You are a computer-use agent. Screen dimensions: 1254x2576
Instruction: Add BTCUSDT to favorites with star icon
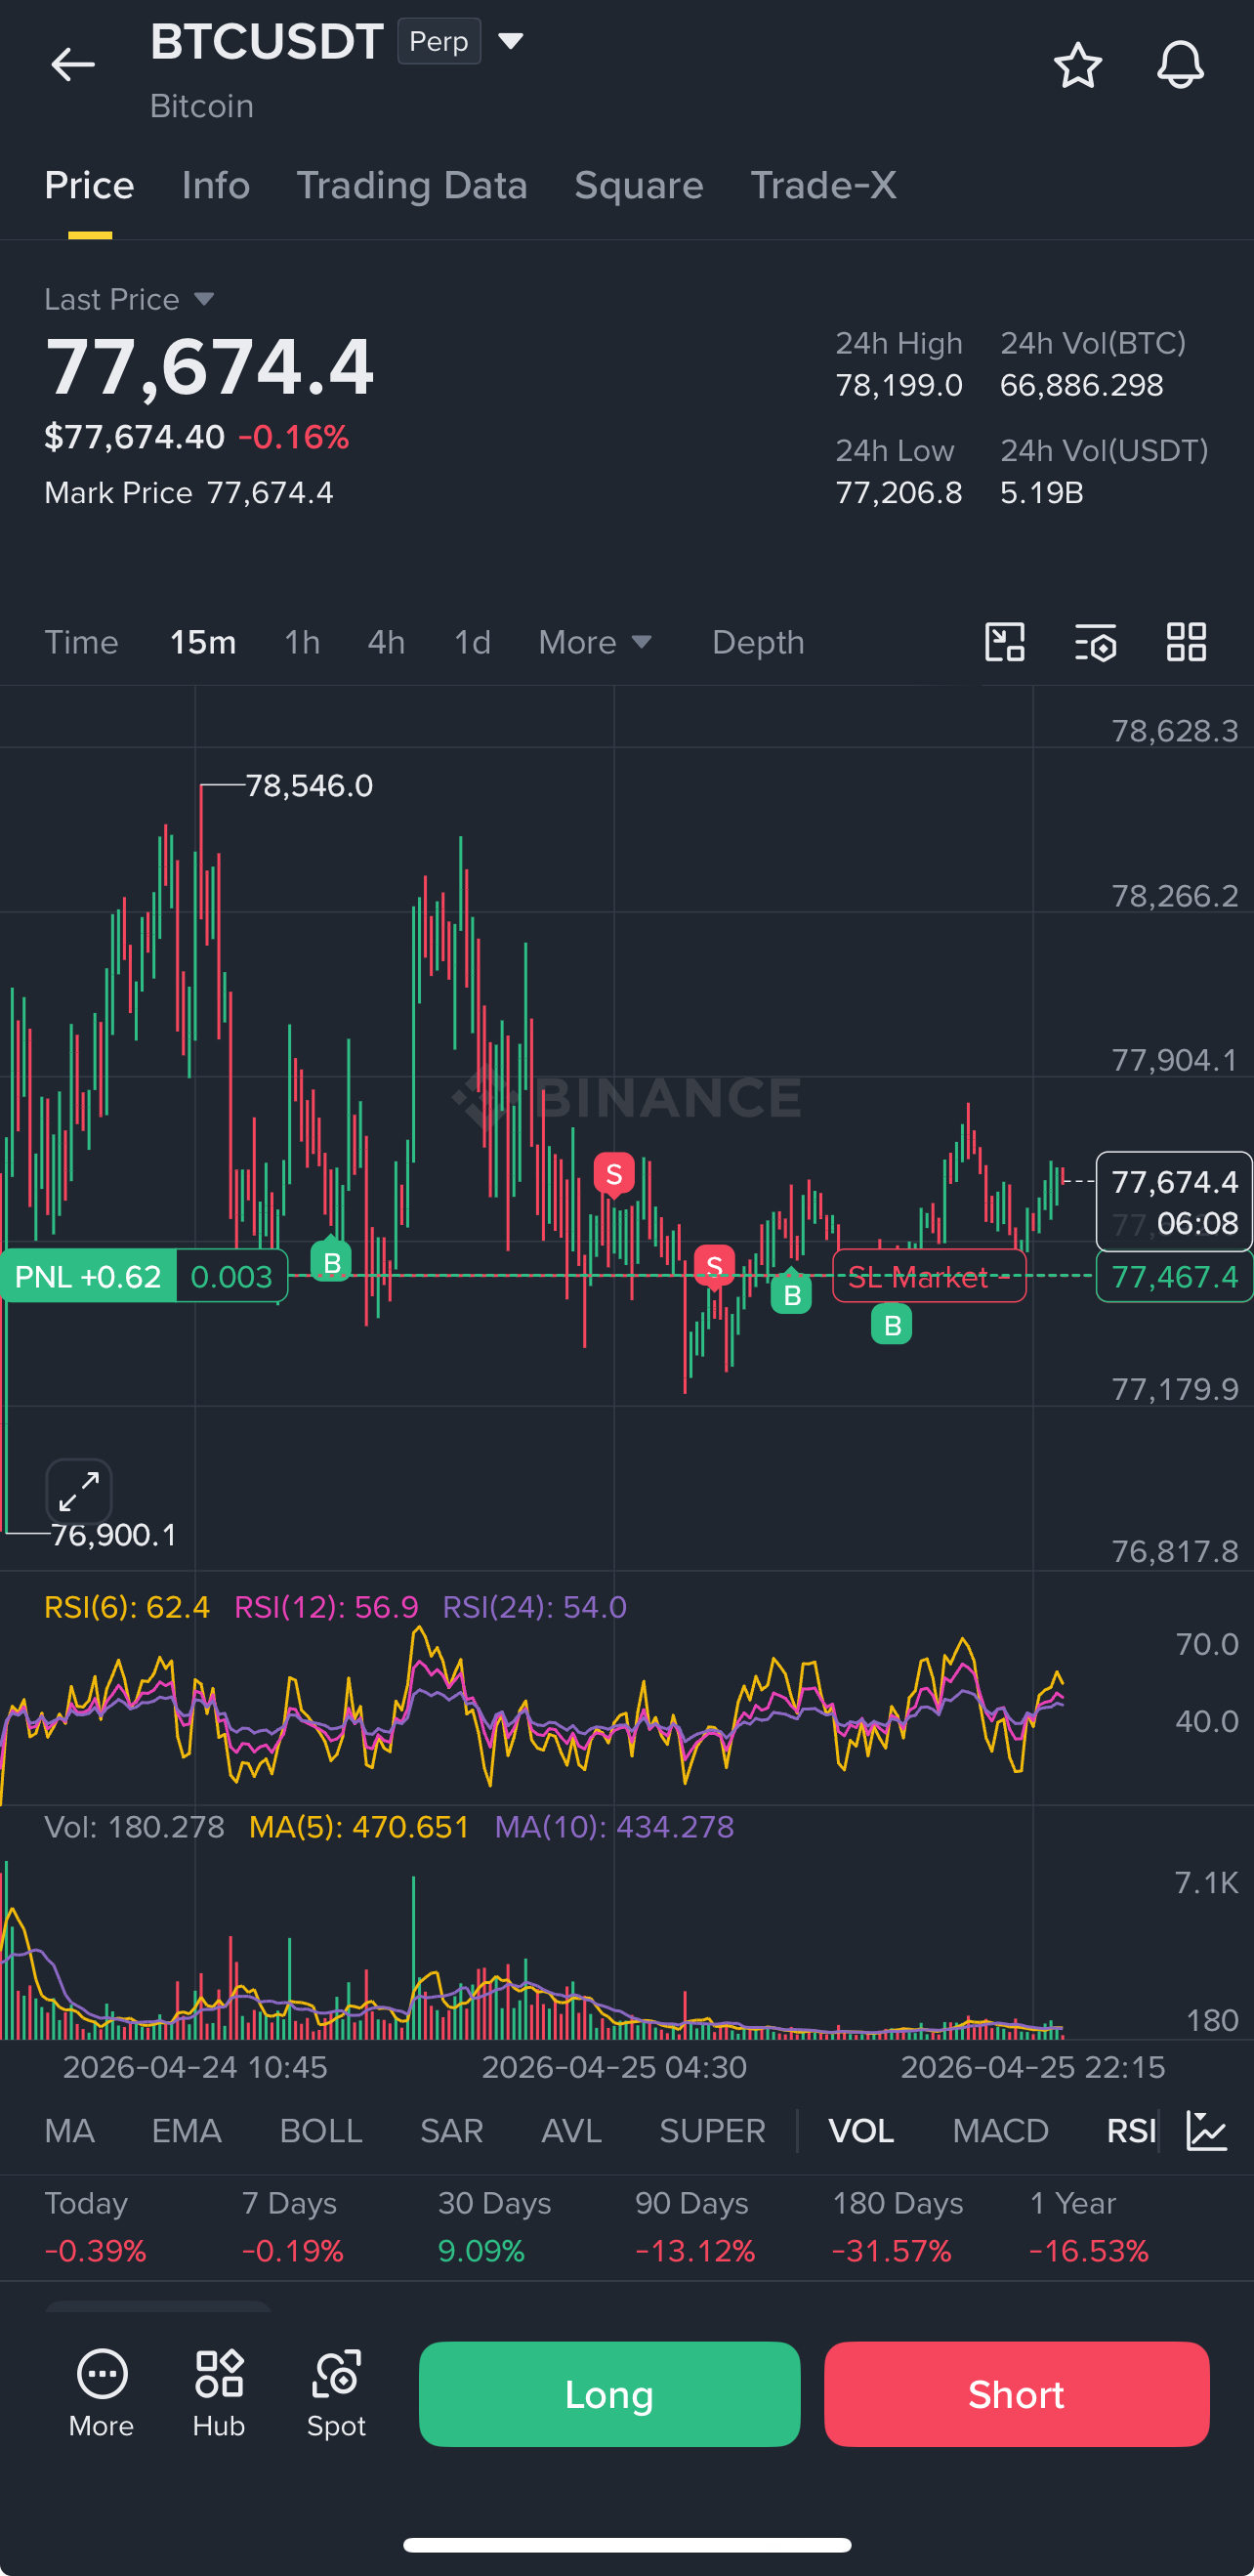pyautogui.click(x=1078, y=65)
